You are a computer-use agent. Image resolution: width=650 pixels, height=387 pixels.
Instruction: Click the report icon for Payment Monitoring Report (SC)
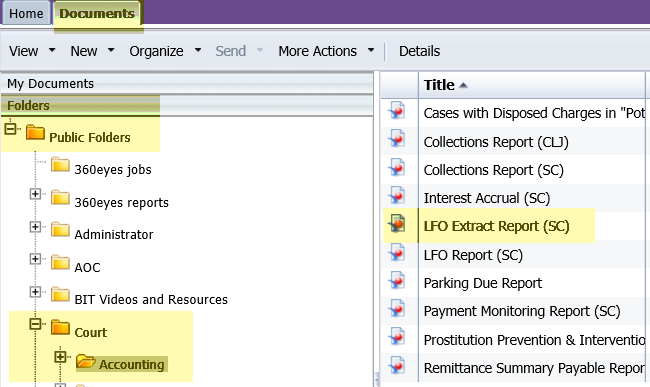tap(397, 309)
